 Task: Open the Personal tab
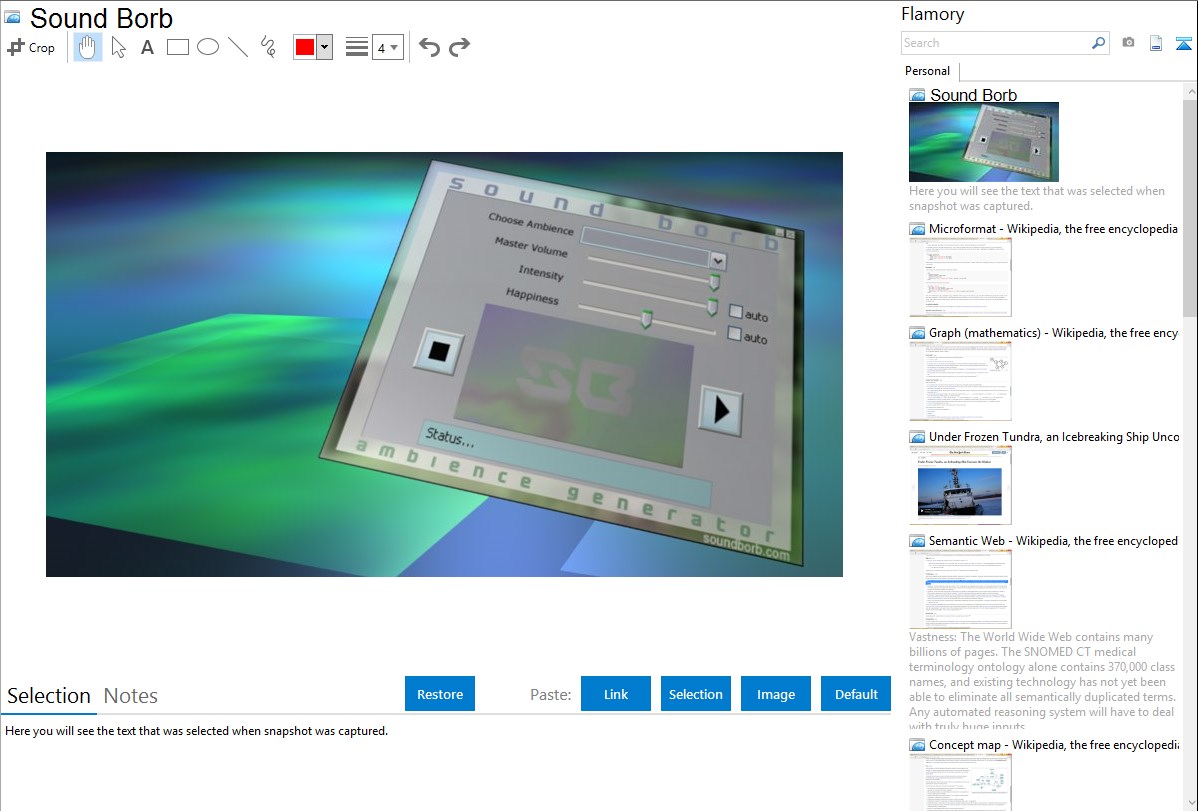pyautogui.click(x=927, y=71)
